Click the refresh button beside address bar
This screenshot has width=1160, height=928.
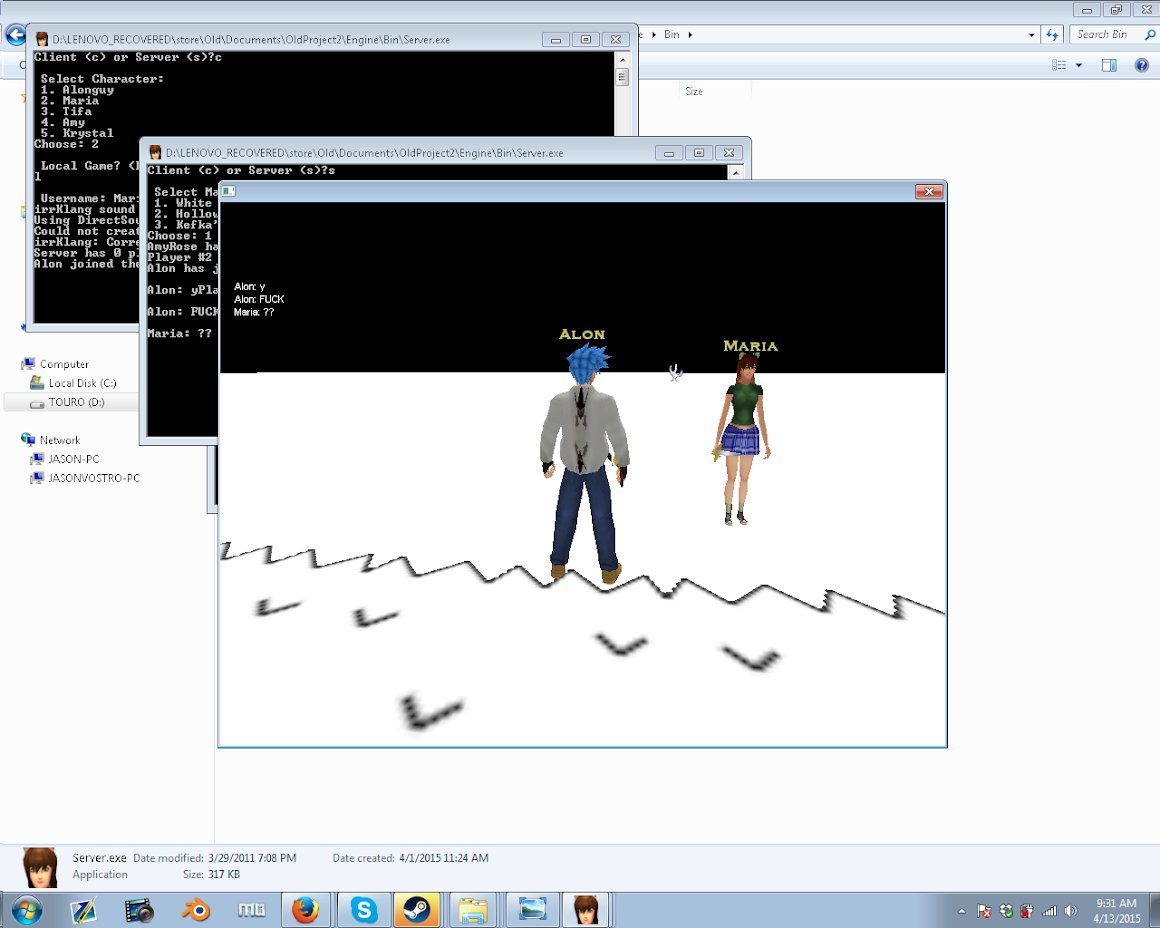click(x=1052, y=34)
